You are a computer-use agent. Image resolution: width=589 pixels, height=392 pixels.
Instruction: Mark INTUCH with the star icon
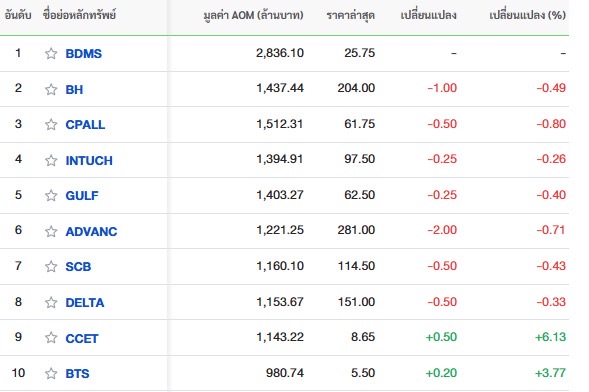(x=51, y=160)
